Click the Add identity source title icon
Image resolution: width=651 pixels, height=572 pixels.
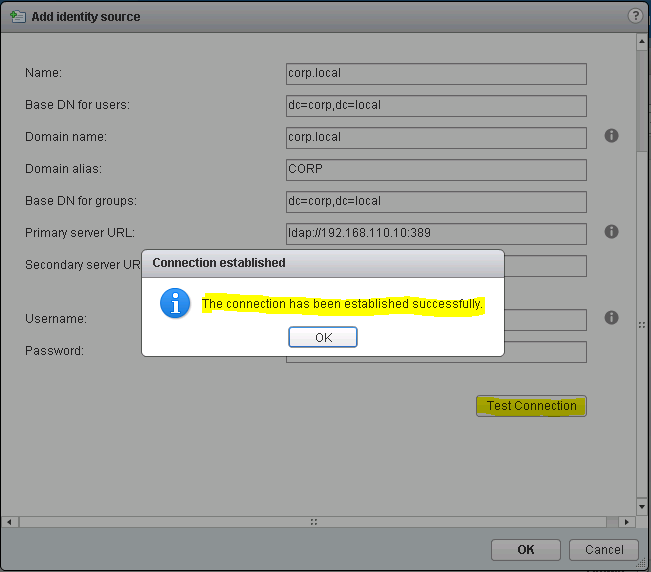[x=17, y=17]
